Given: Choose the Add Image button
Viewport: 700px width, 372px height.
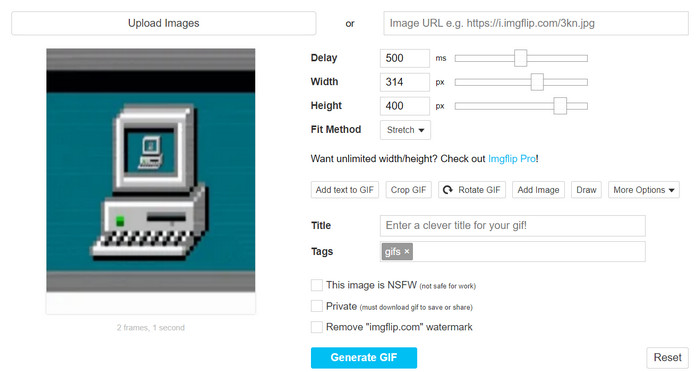Looking at the screenshot, I should (538, 190).
